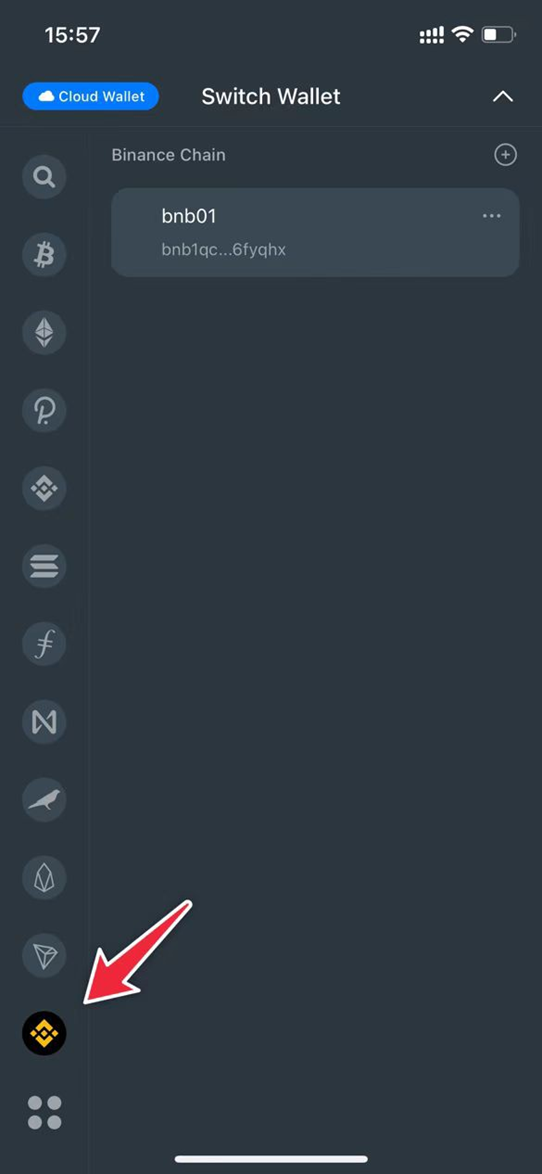542x1174 pixels.
Task: Collapse the Switch Wallet panel with chevron
Action: pyautogui.click(x=503, y=97)
